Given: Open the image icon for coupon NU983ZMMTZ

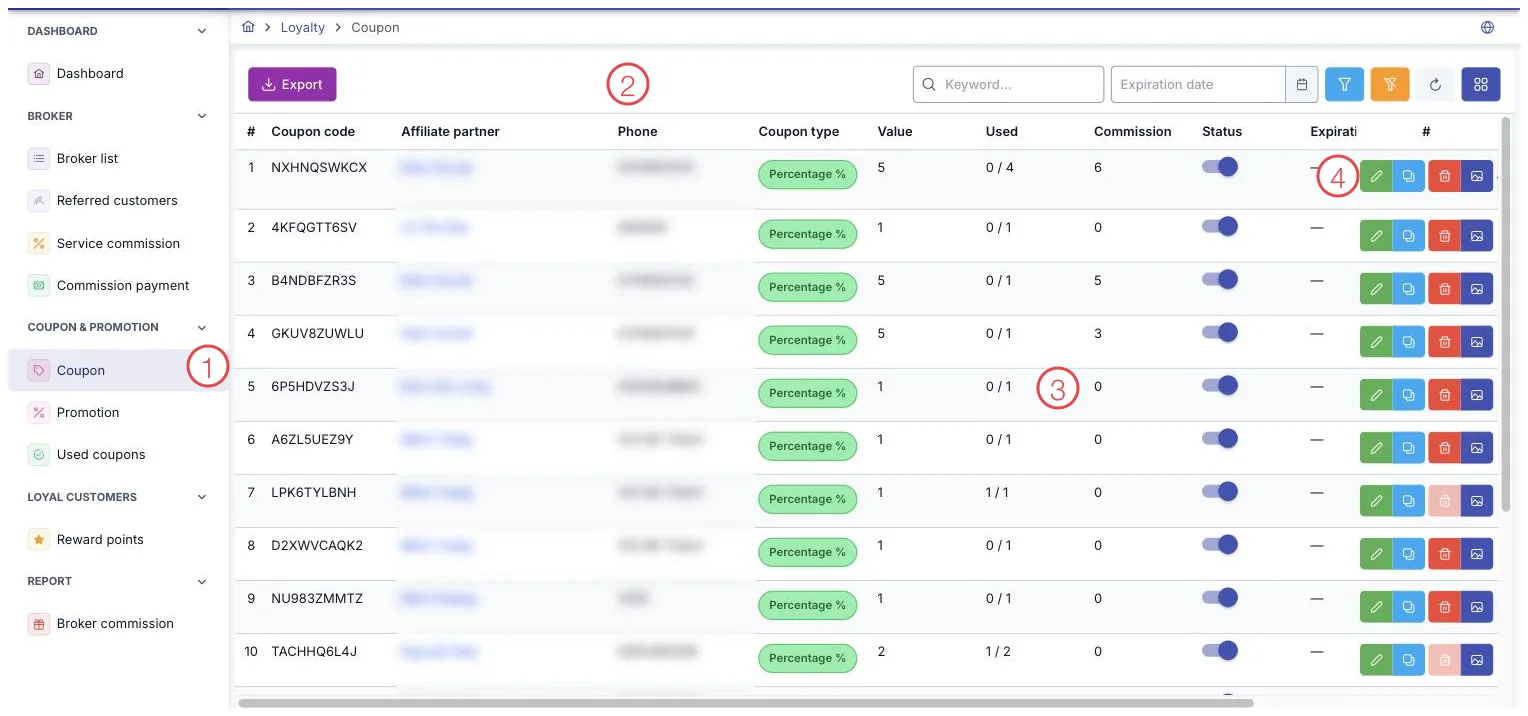Looking at the screenshot, I should pyautogui.click(x=1477, y=606).
